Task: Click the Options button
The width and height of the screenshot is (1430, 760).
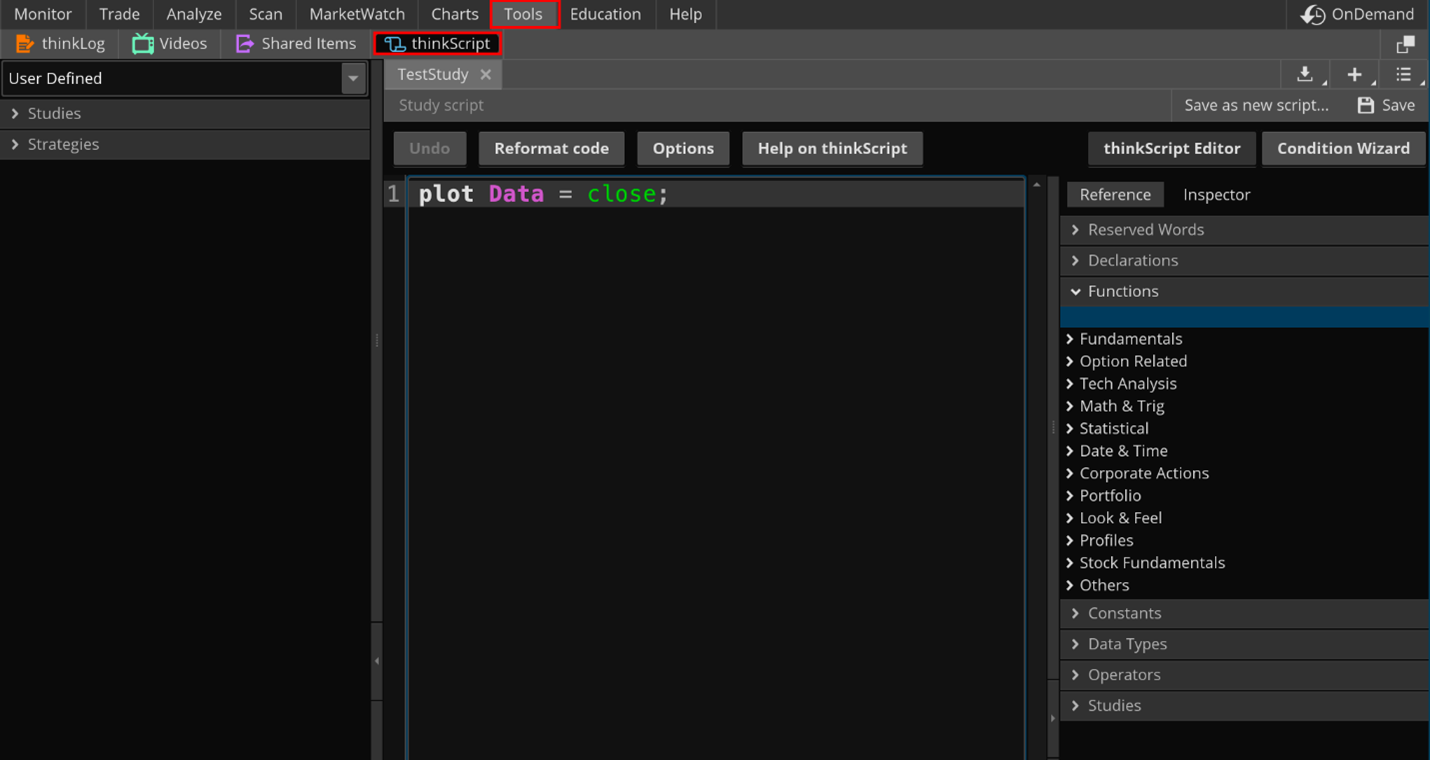Action: tap(683, 148)
